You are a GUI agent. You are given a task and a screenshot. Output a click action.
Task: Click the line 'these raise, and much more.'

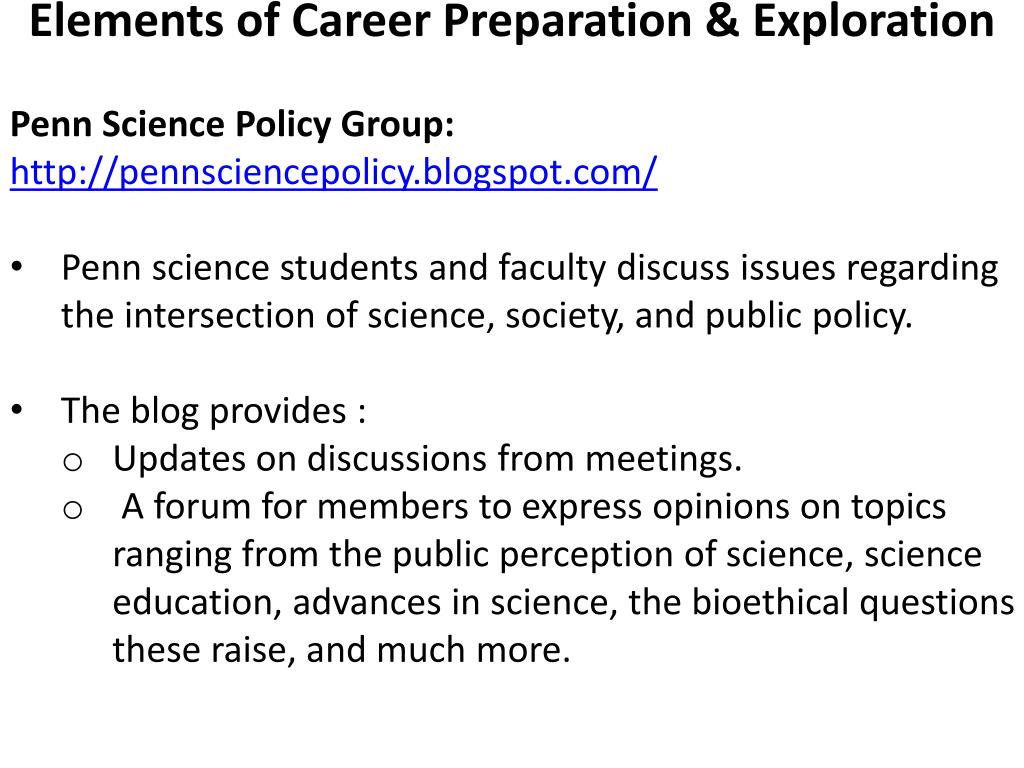(x=342, y=650)
